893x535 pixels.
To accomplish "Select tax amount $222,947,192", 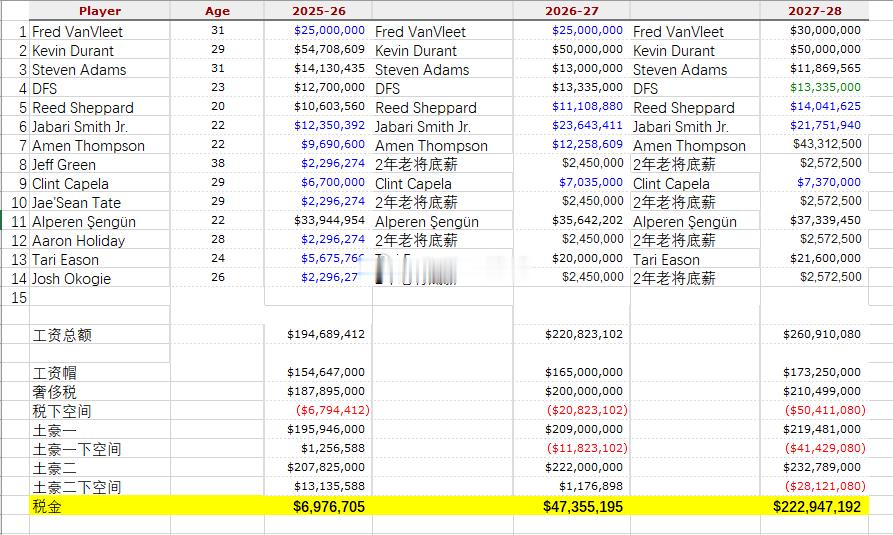I will coord(817,507).
